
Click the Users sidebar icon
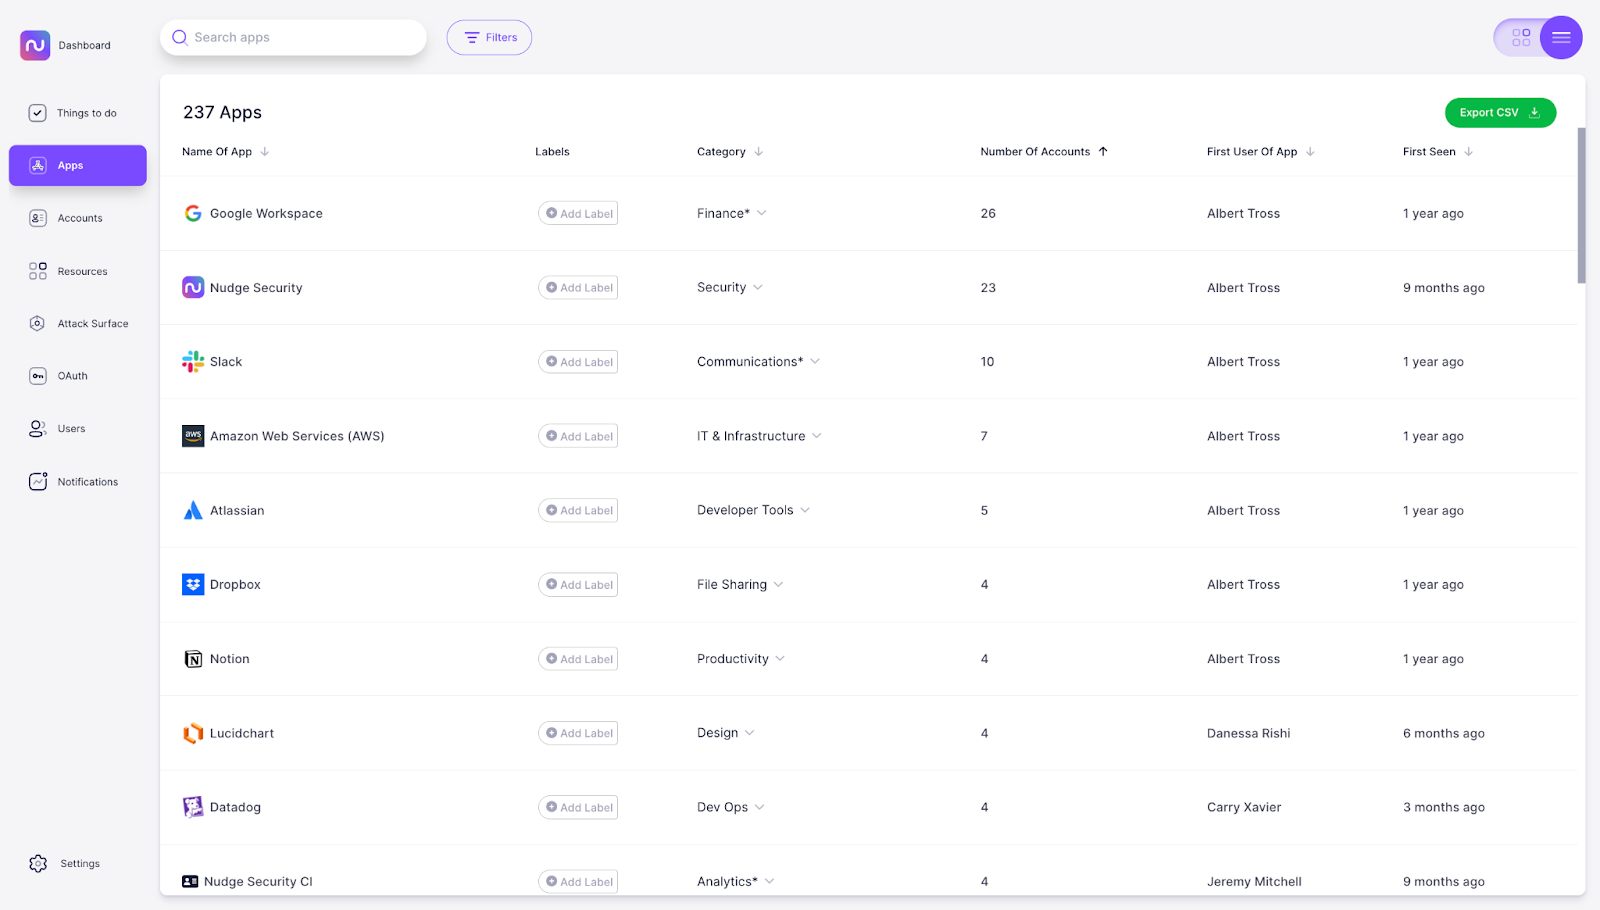[x=38, y=428]
